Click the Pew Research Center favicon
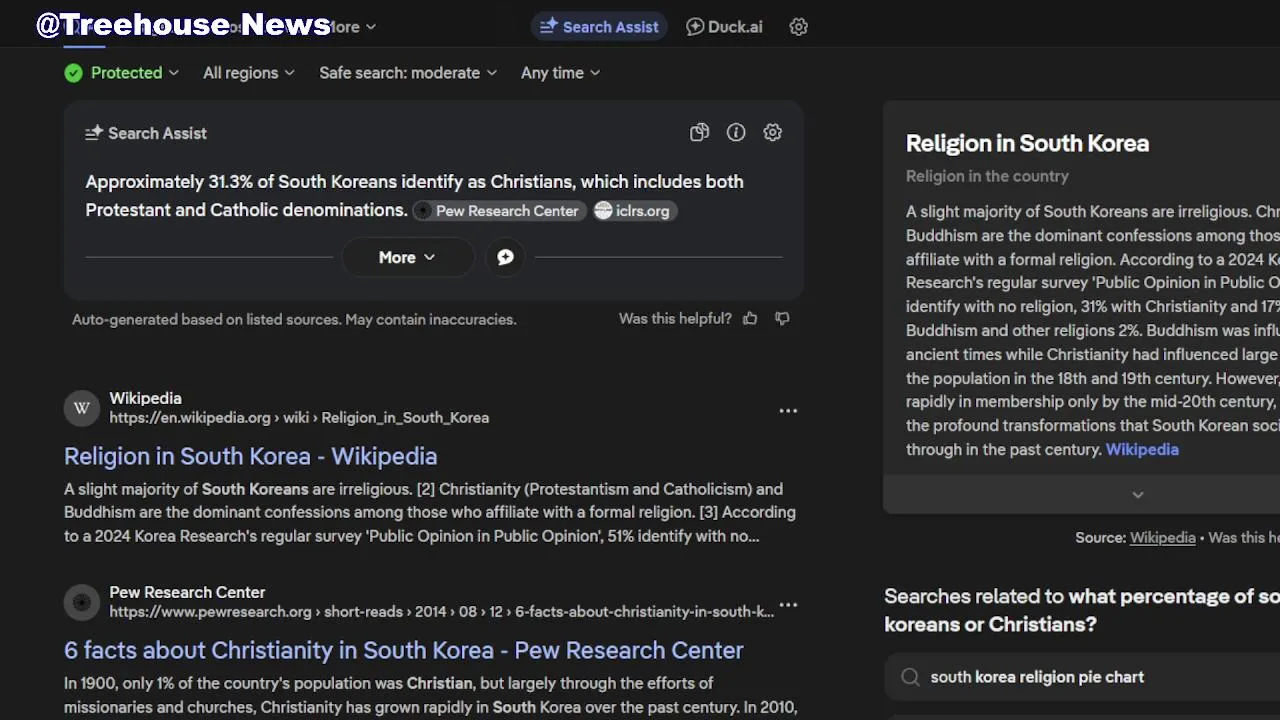Image resolution: width=1280 pixels, height=720 pixels. click(82, 602)
